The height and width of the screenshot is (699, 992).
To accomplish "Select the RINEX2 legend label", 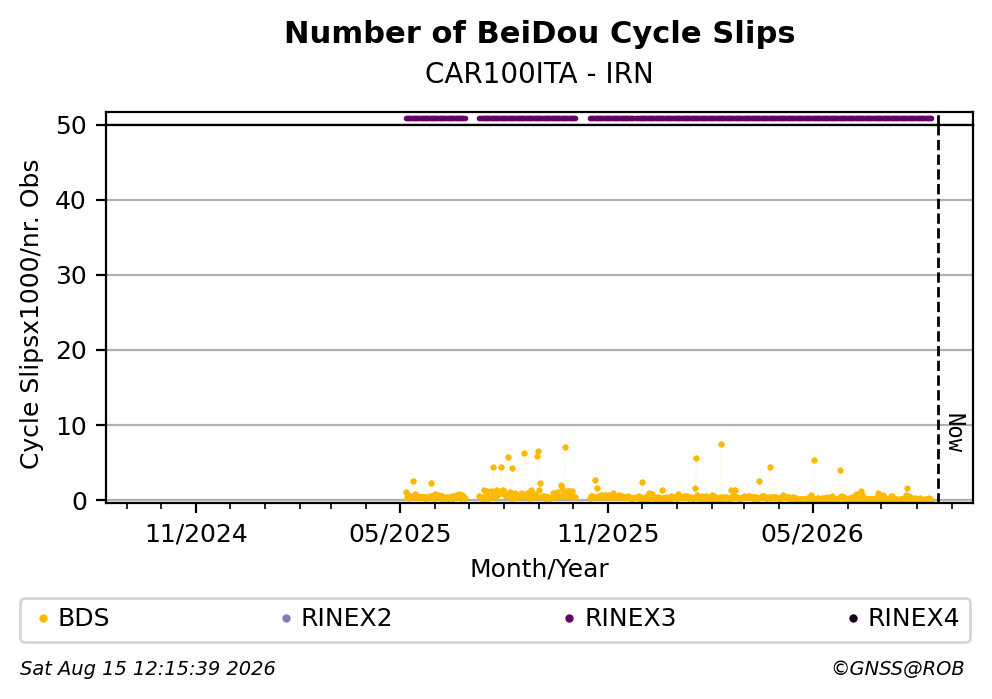I will coord(346,618).
